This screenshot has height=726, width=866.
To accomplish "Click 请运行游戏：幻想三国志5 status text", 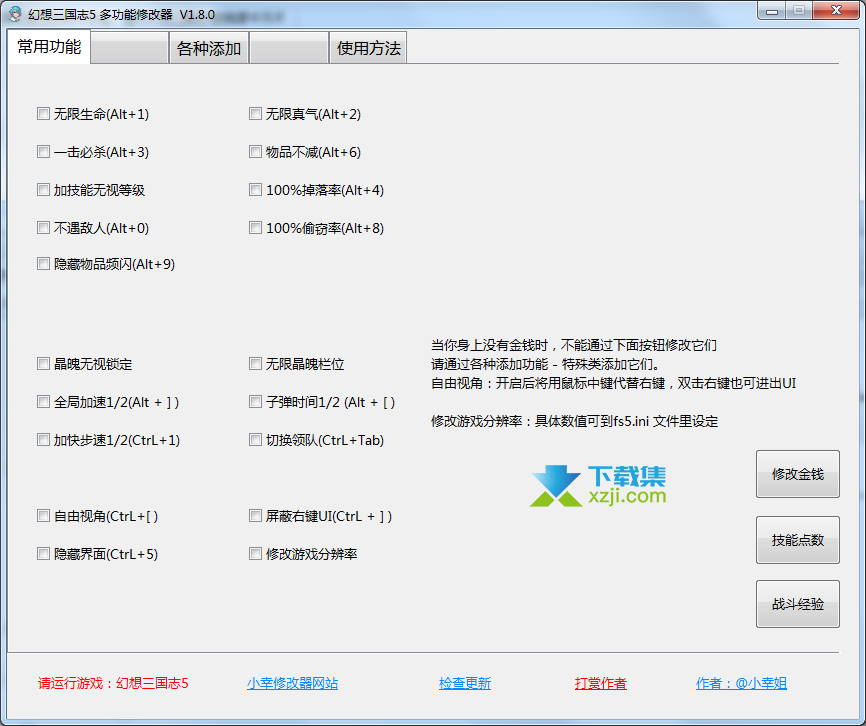I will coord(113,683).
